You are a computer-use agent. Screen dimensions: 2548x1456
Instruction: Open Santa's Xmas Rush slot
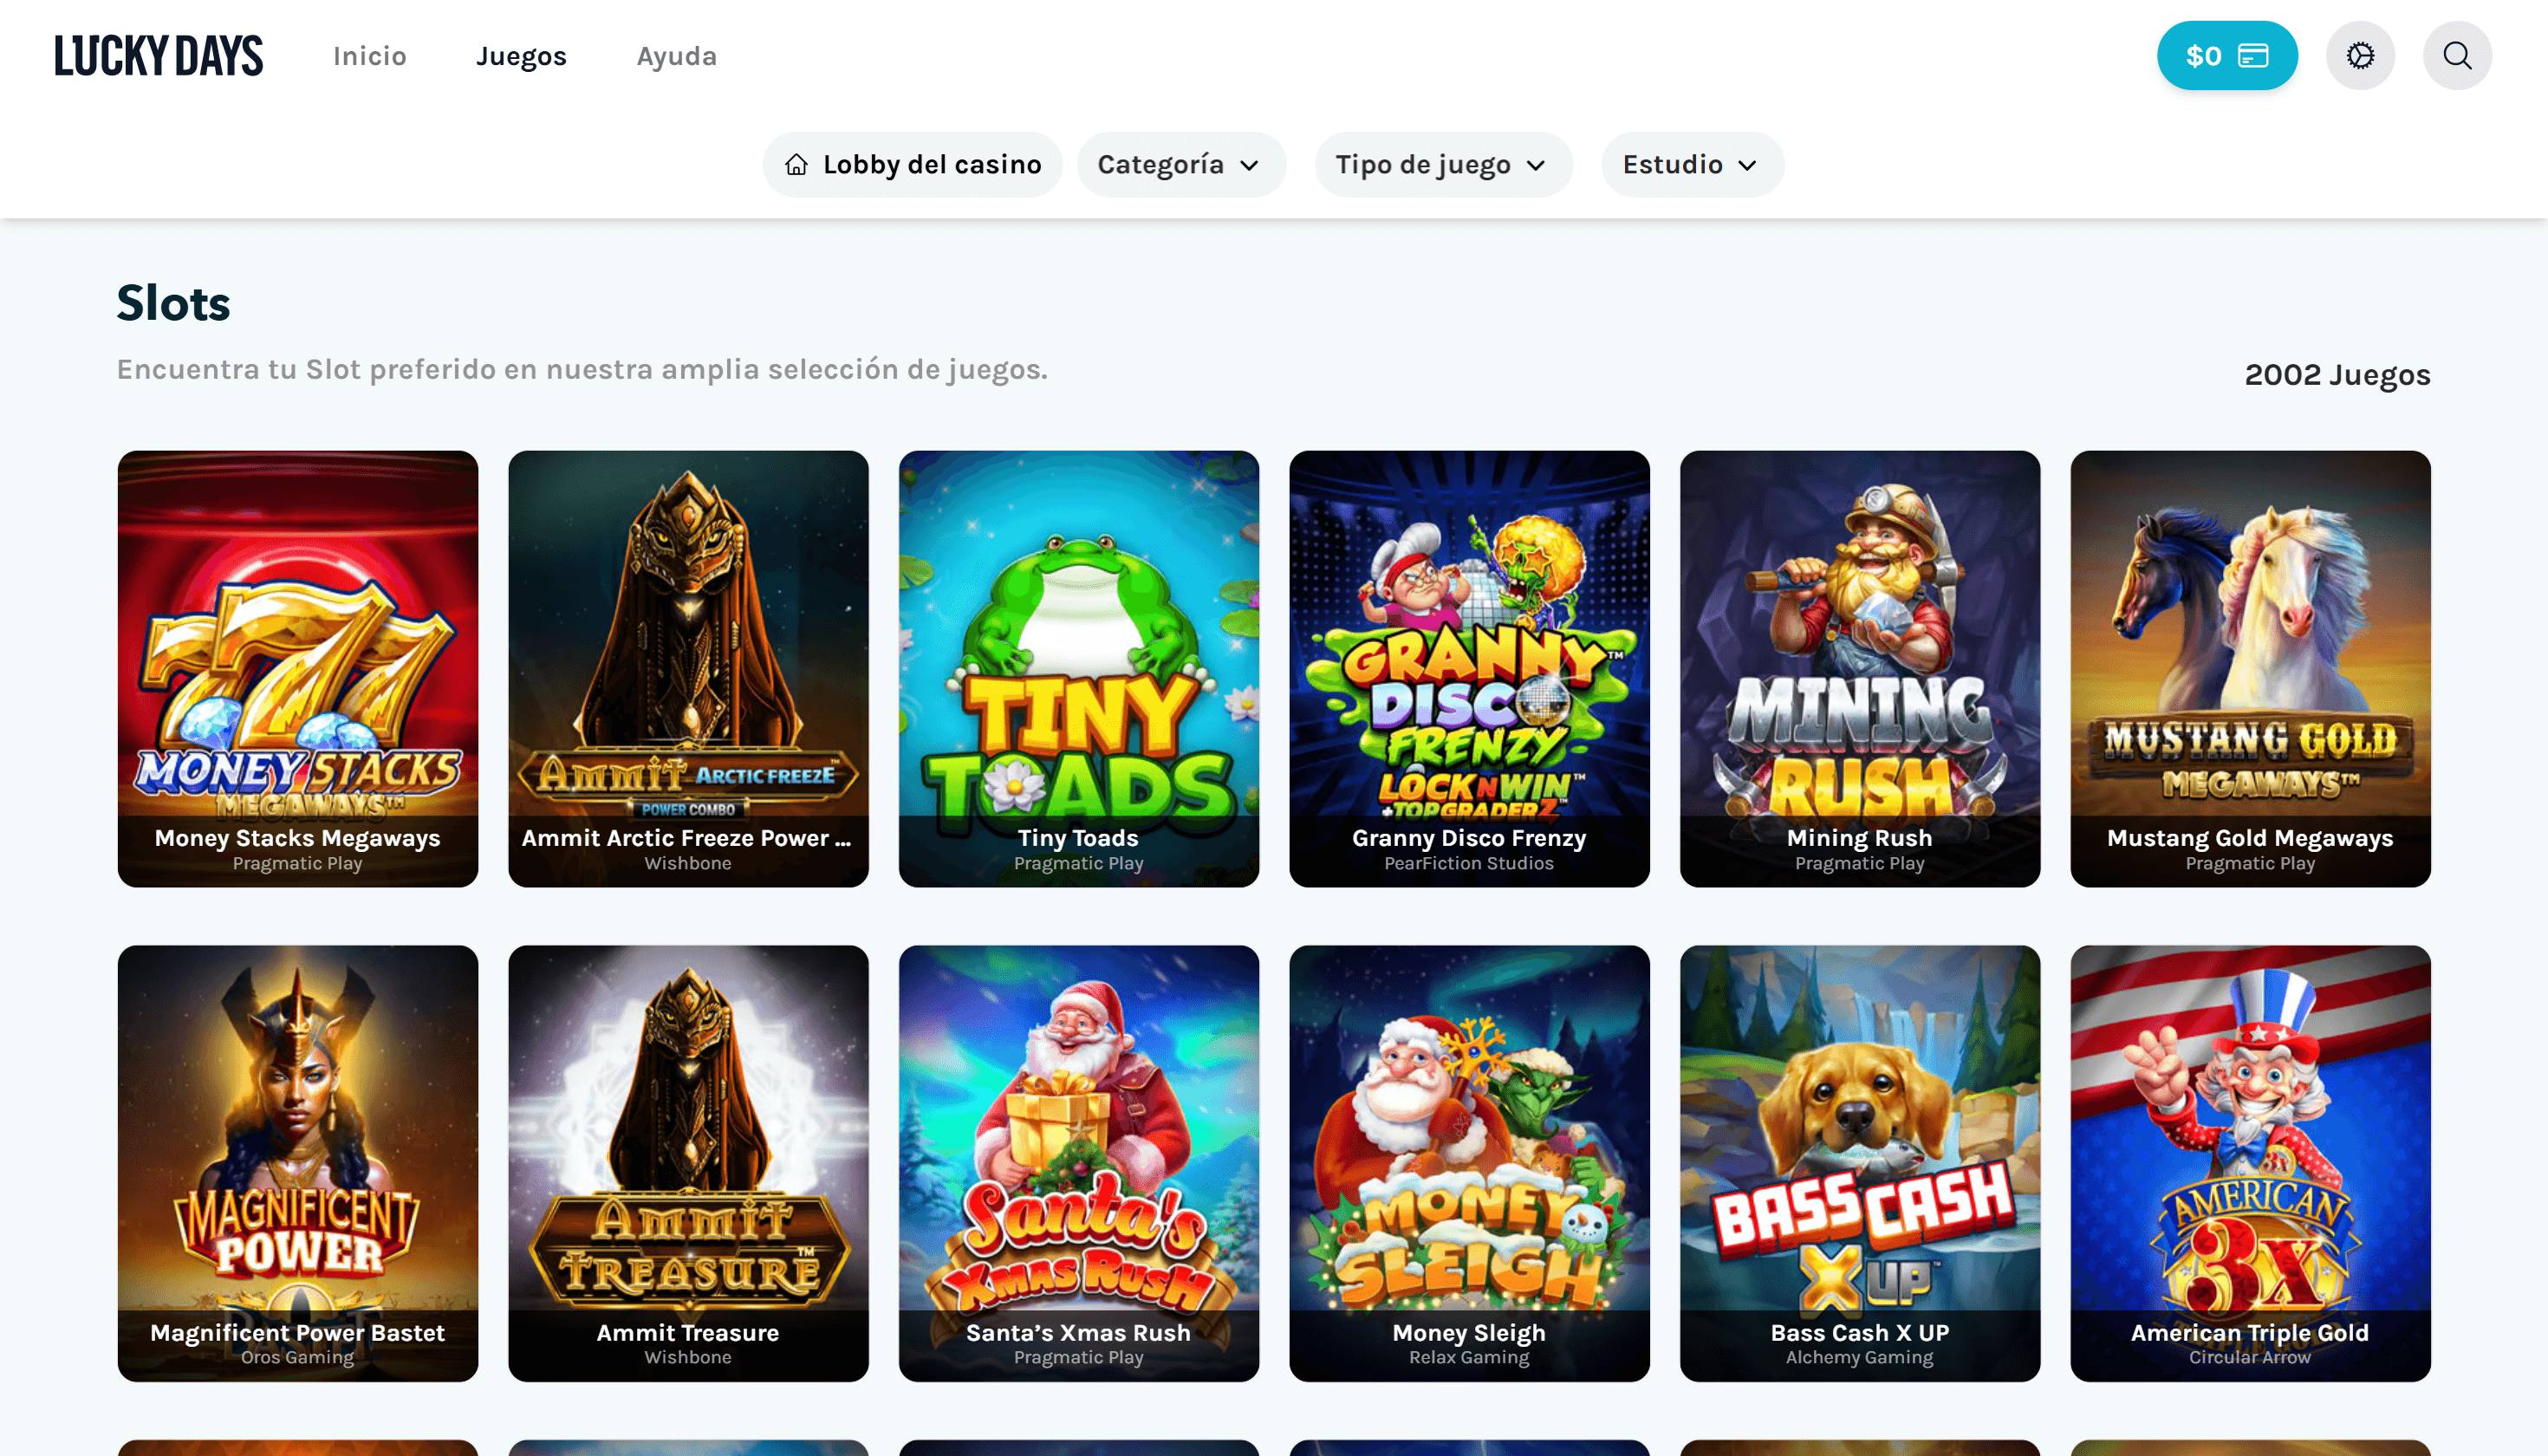click(x=1078, y=1162)
